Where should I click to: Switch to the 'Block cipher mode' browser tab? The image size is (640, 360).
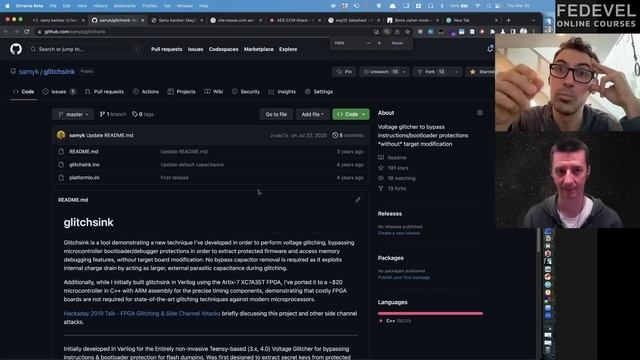point(412,20)
